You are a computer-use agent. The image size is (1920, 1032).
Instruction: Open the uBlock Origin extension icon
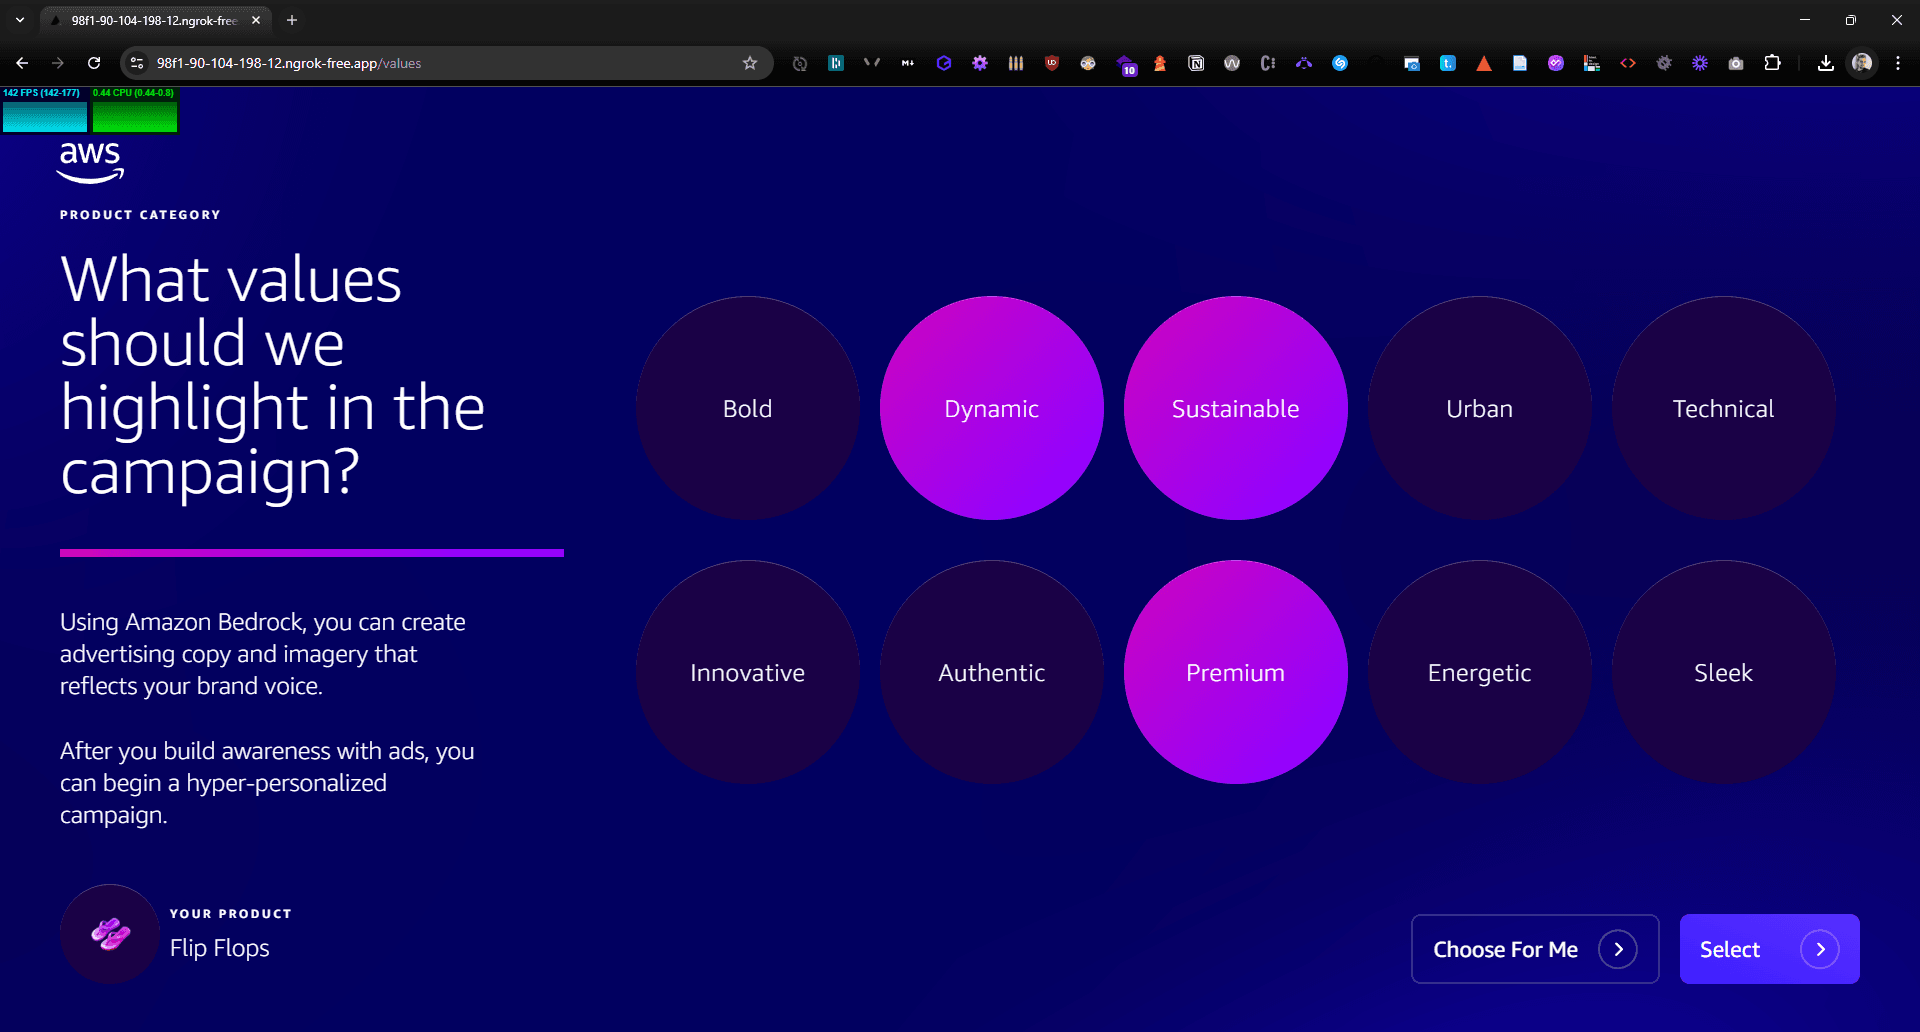(x=1052, y=63)
